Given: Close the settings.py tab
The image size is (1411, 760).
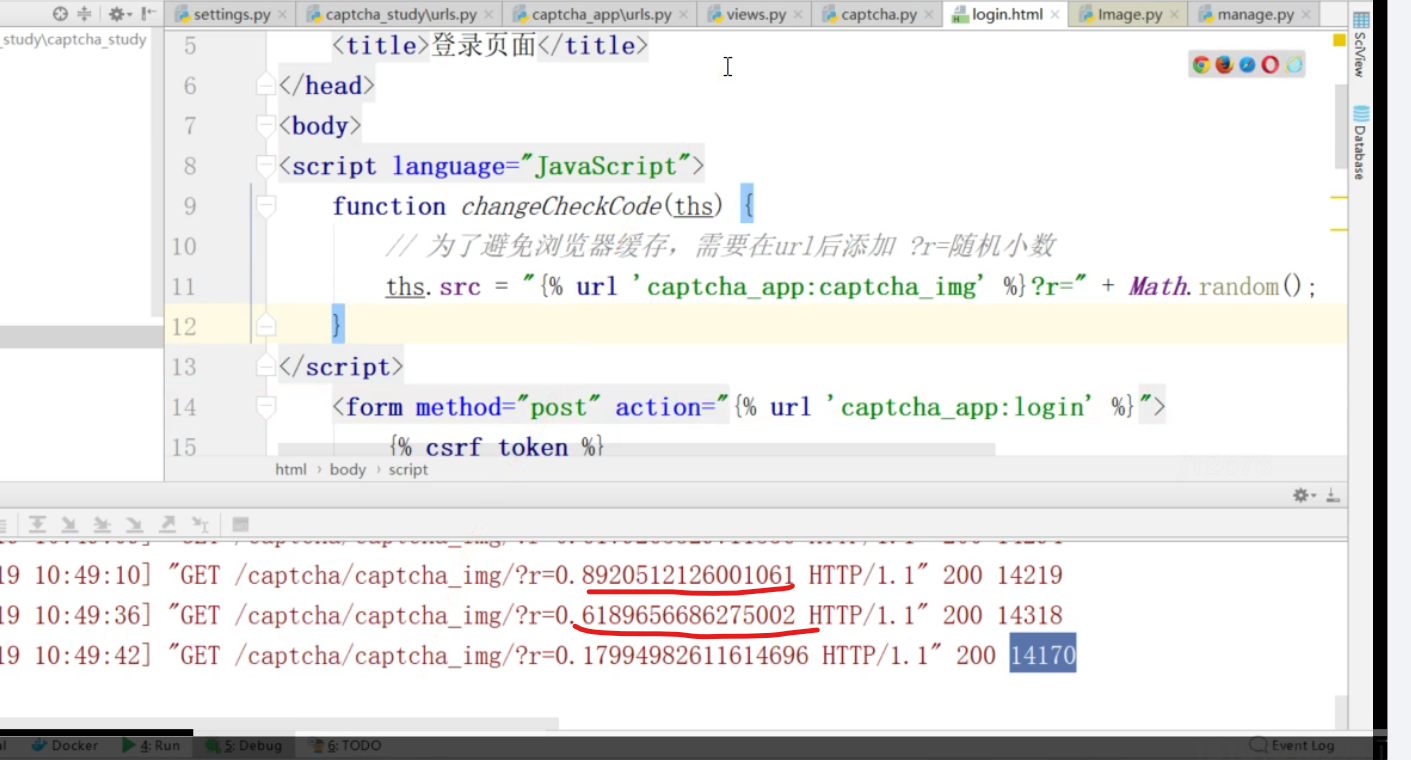Looking at the screenshot, I should [282, 15].
